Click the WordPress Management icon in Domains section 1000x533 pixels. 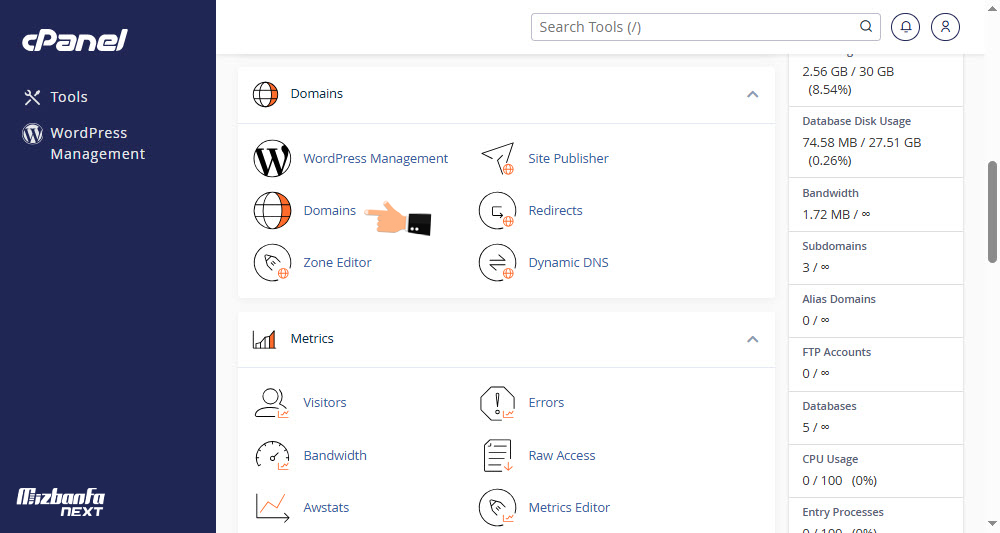click(x=271, y=159)
